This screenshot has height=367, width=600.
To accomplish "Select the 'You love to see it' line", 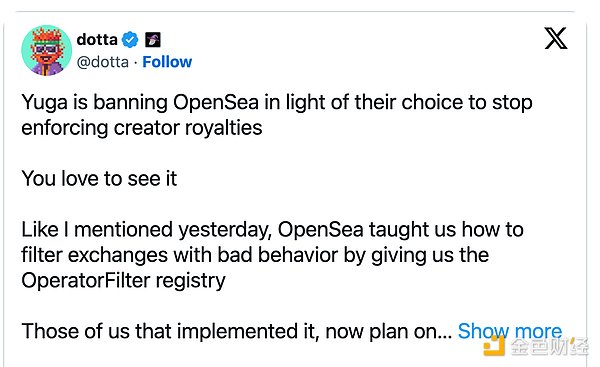I will point(99,179).
